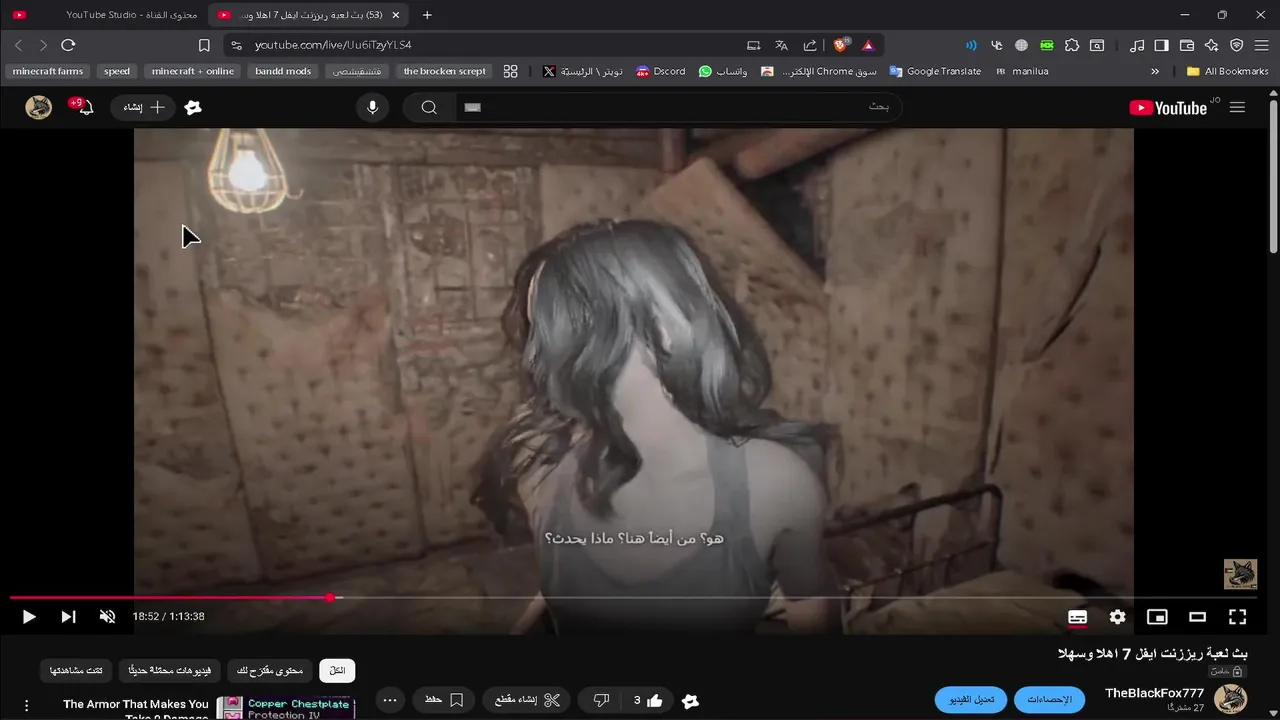Open the Gemini sparkle icon beside Create
The width and height of the screenshot is (1280, 720).
(x=193, y=107)
